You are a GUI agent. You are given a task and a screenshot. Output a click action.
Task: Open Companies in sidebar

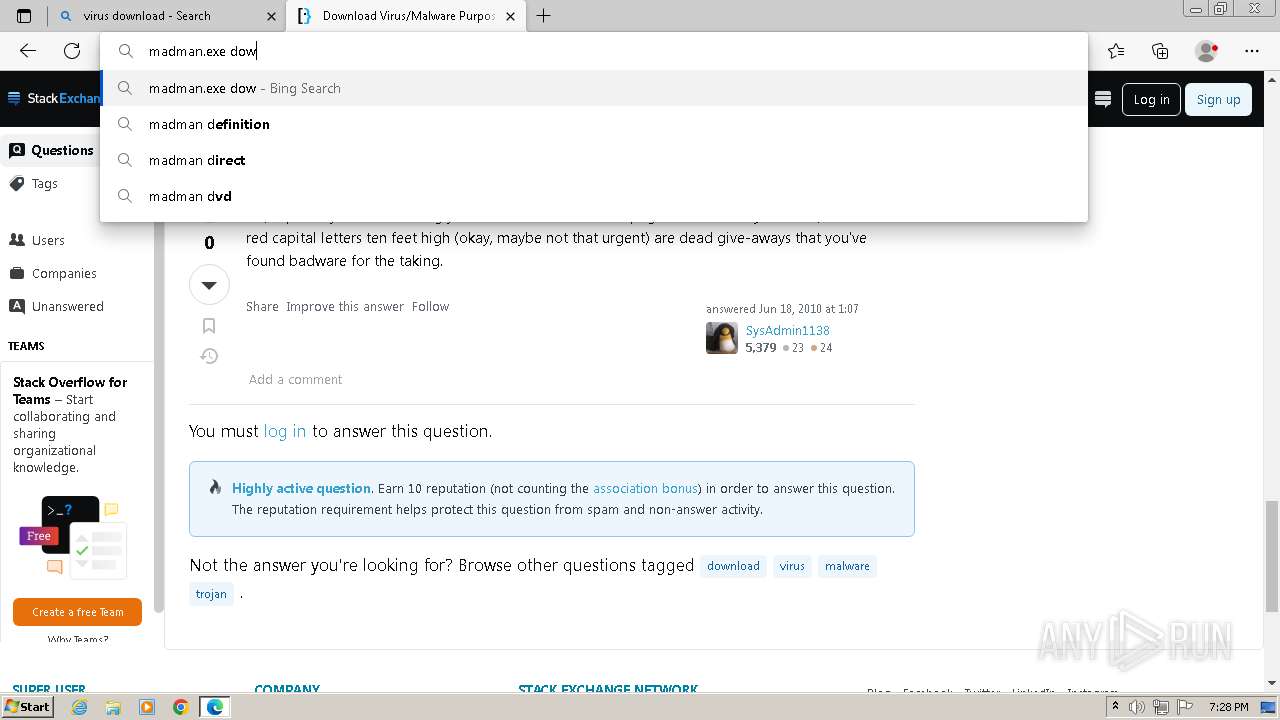click(64, 273)
